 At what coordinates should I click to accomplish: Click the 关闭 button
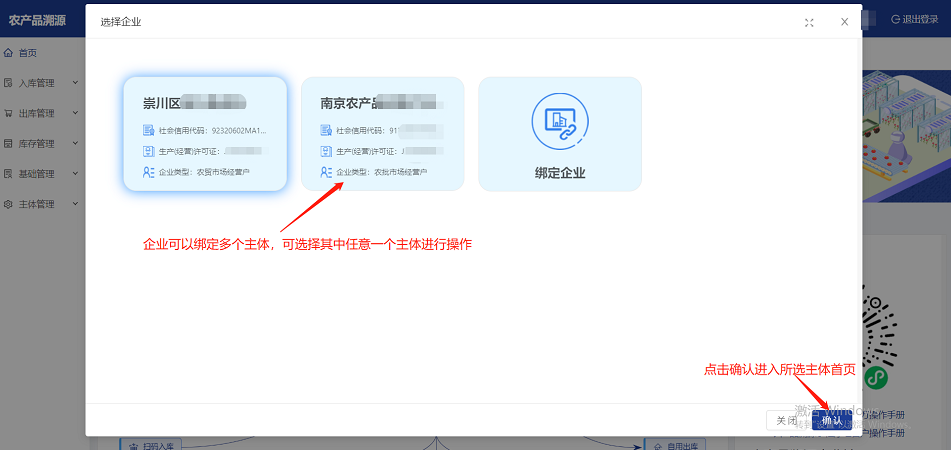click(786, 421)
